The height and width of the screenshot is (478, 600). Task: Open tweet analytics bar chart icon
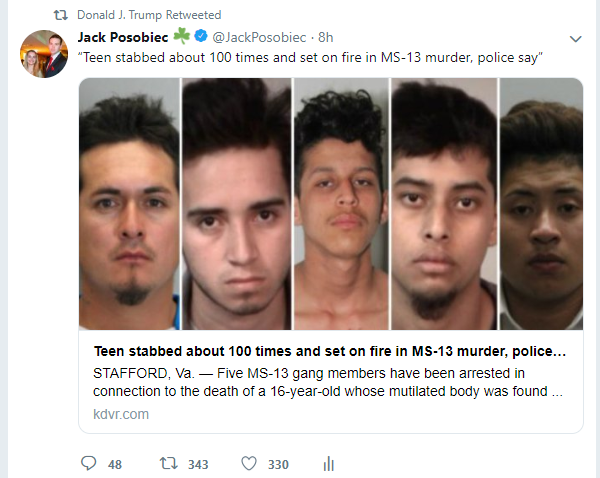tap(329, 463)
